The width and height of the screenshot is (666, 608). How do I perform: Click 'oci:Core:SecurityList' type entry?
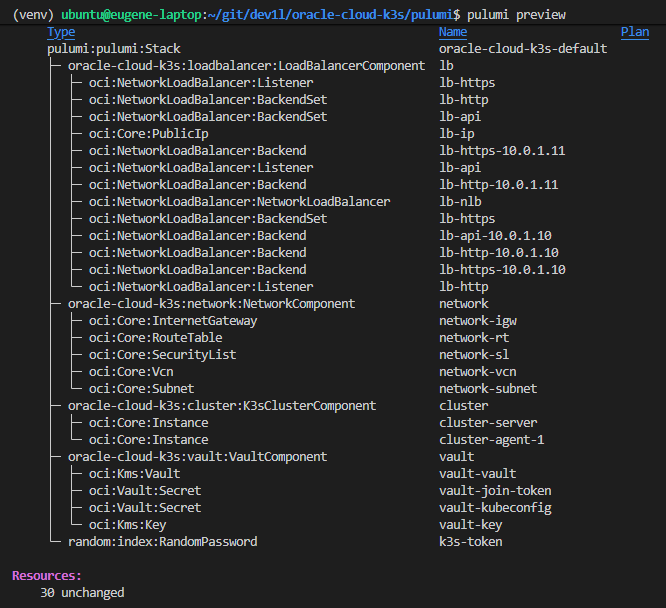[x=162, y=355]
